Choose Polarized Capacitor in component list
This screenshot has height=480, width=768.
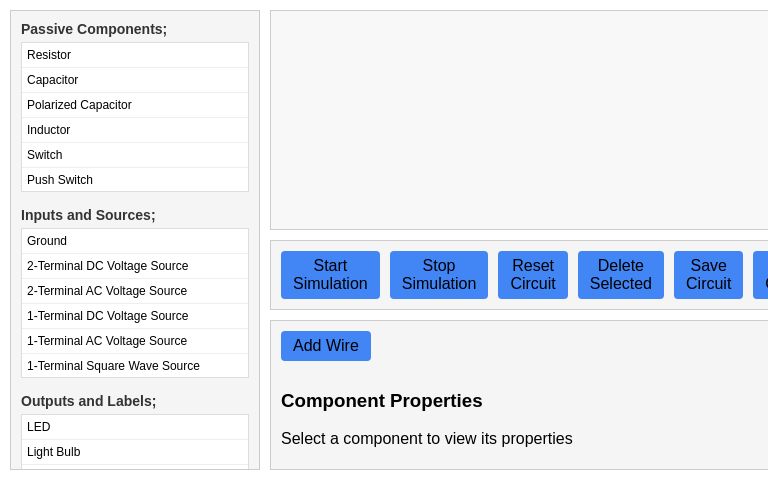[135, 105]
